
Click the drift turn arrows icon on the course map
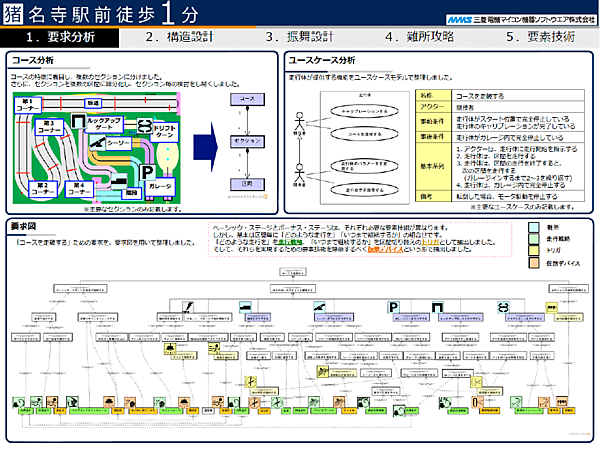(145, 126)
